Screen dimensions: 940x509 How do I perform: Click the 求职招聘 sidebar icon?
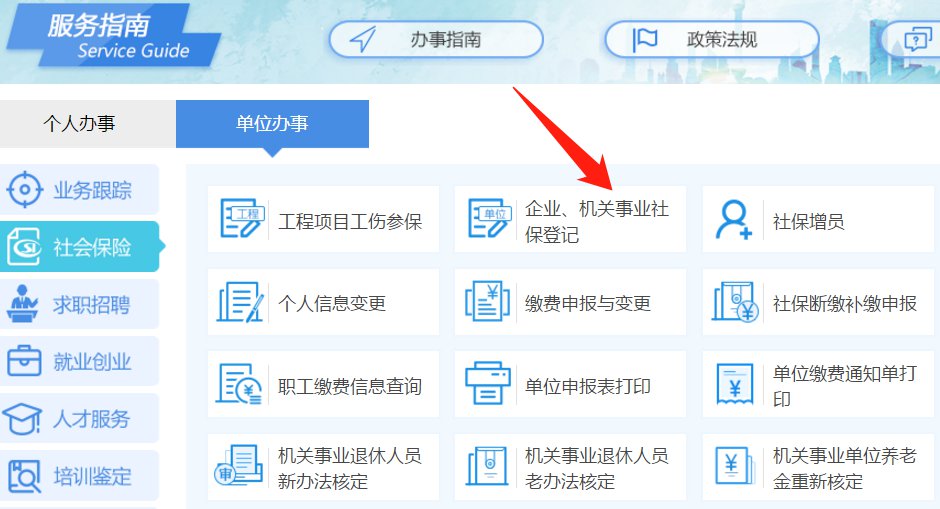[22, 304]
